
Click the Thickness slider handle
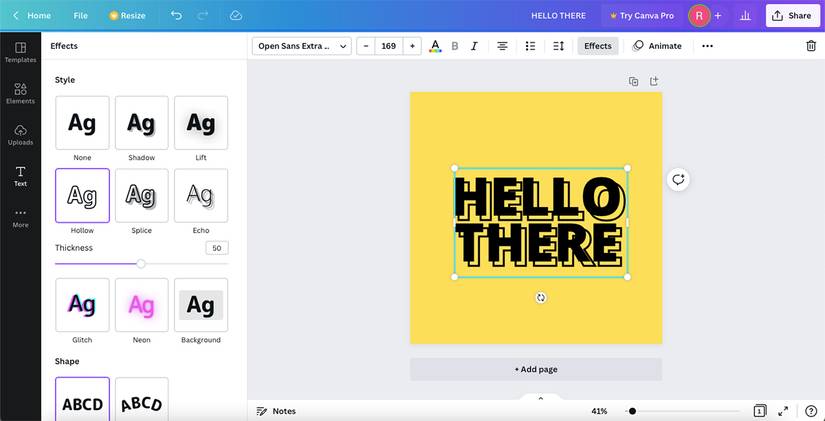[141, 264]
